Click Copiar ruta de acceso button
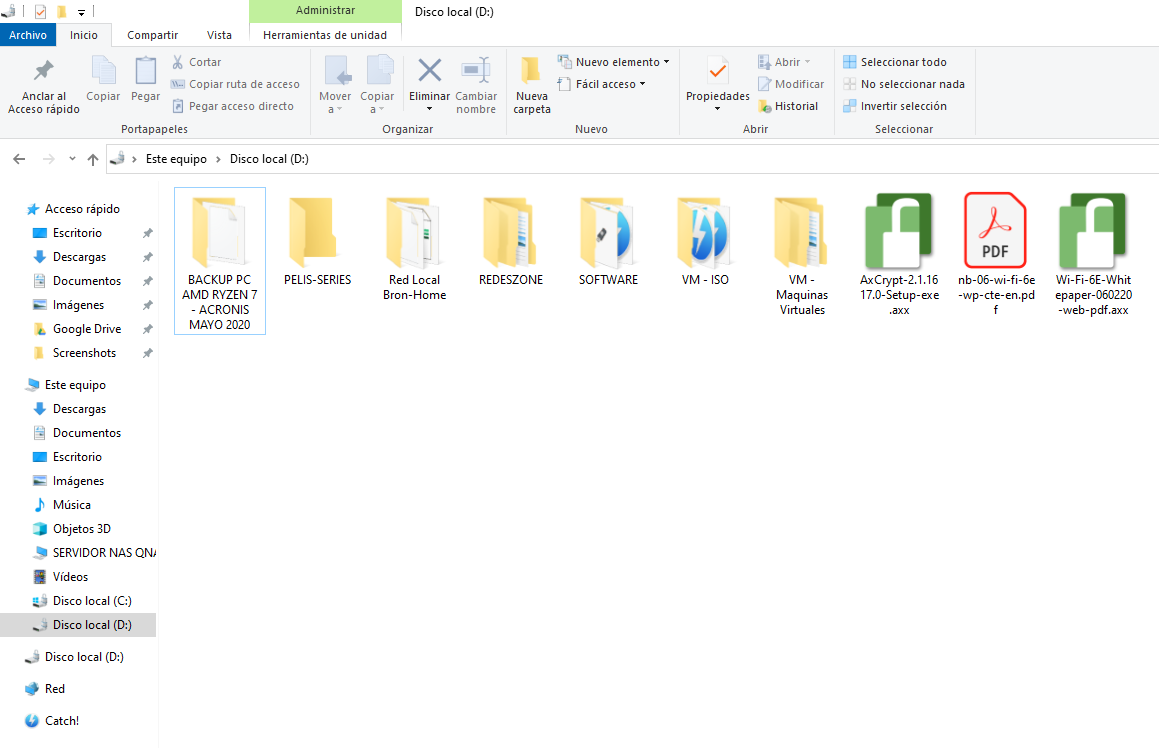The height and width of the screenshot is (748, 1159). click(236, 84)
